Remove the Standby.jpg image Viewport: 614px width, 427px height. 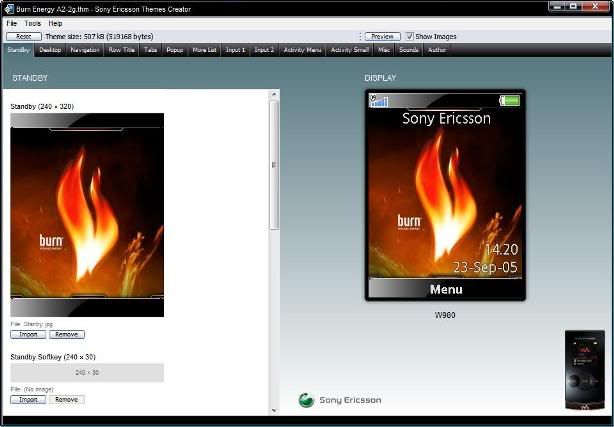[67, 334]
